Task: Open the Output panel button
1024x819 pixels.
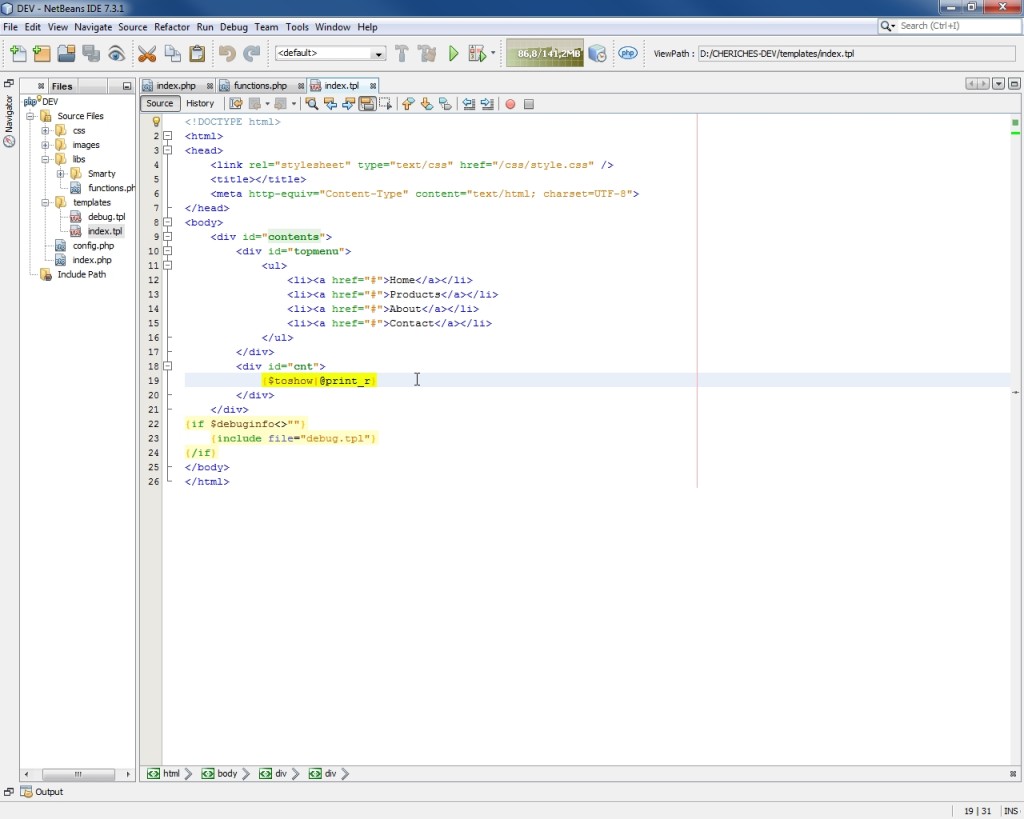Action: (x=42, y=792)
